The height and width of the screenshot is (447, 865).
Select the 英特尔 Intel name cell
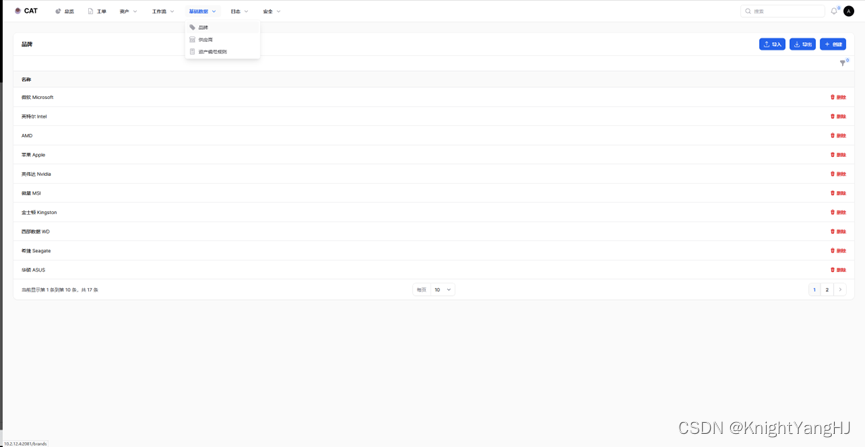click(34, 116)
